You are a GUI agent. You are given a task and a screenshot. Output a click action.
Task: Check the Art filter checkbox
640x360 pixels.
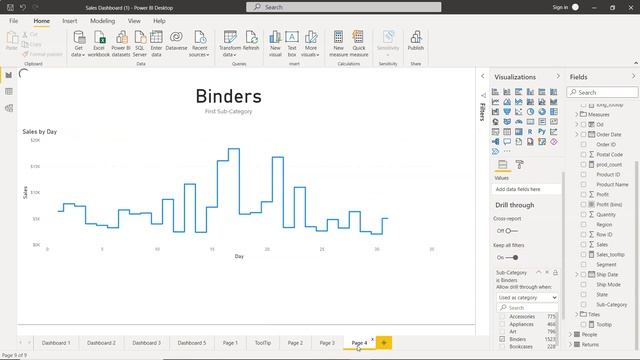pyautogui.click(x=502, y=331)
